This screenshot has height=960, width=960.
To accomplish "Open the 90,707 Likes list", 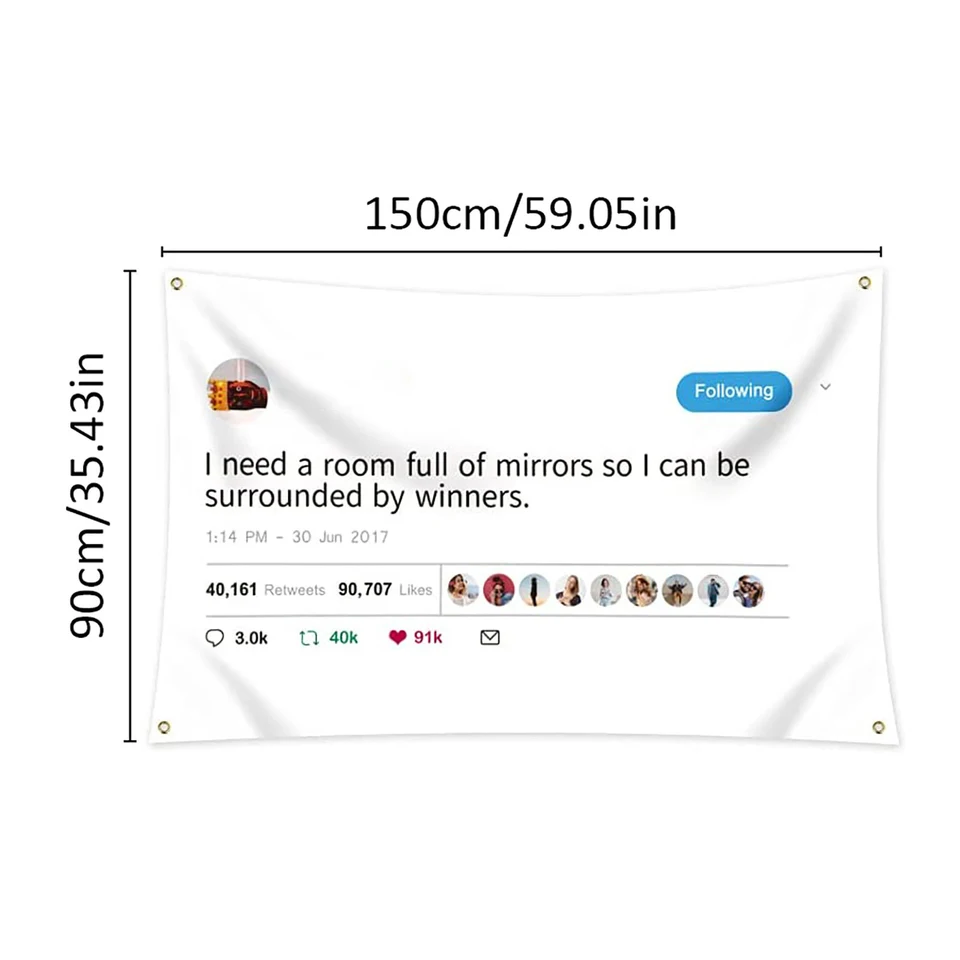I will coord(385,590).
